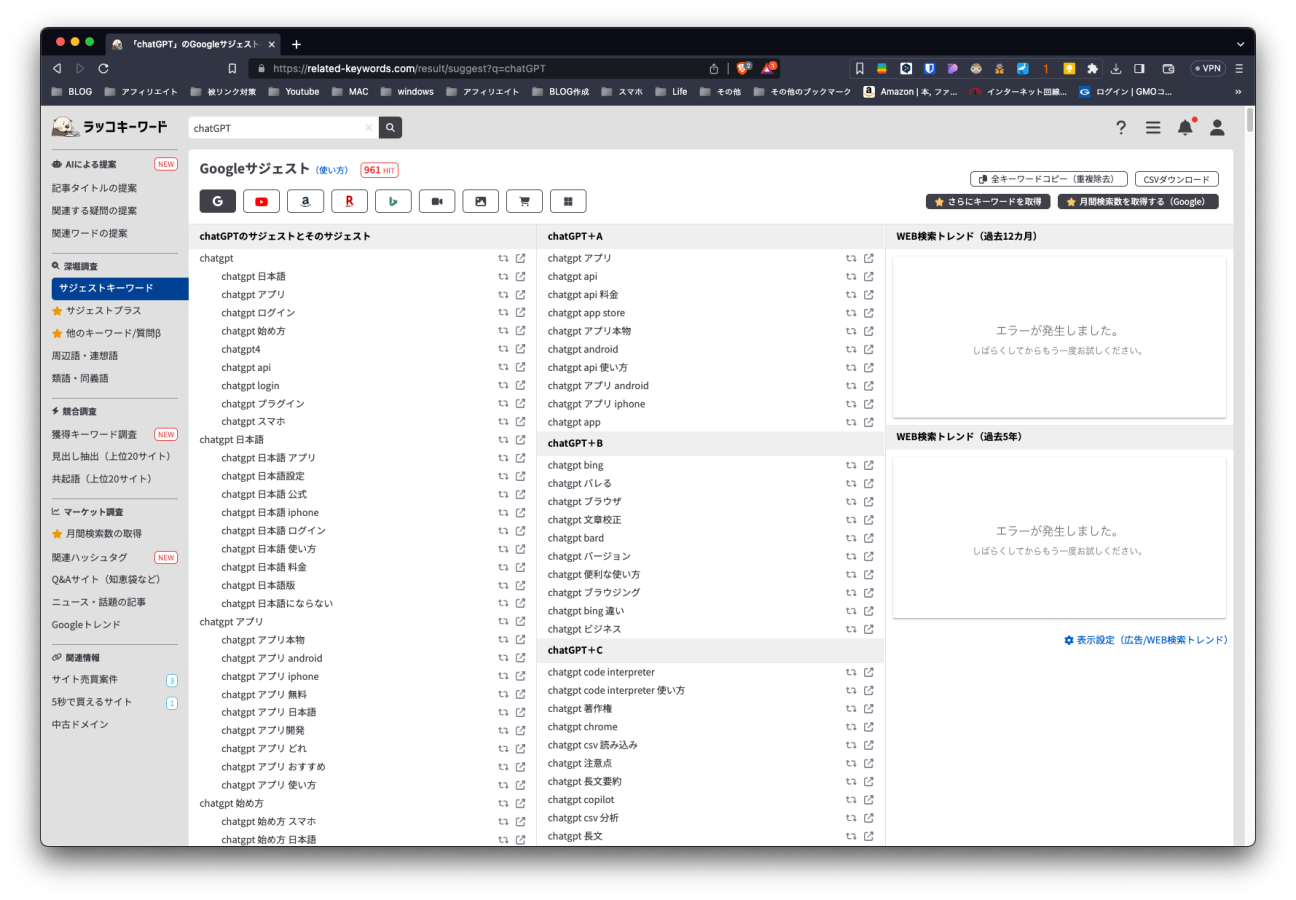
Task: Open the notifications bell
Action: (1185, 128)
